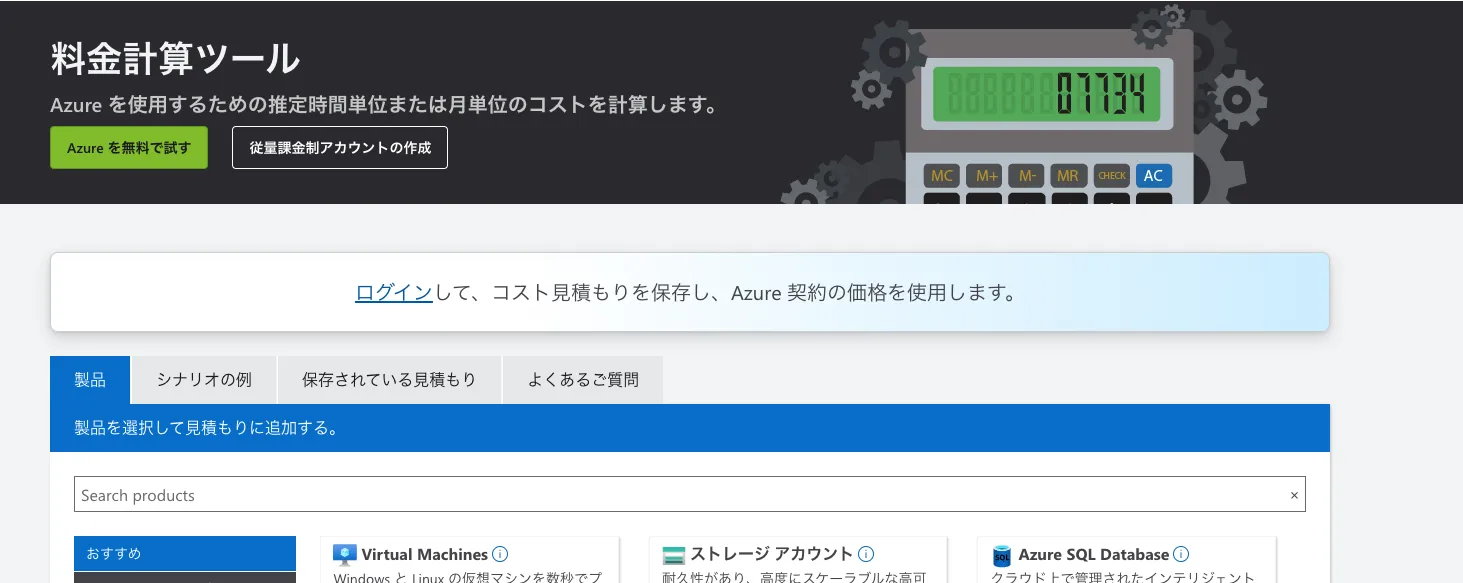
Task: Click the 料金計算ツール heading
Action: 175,59
